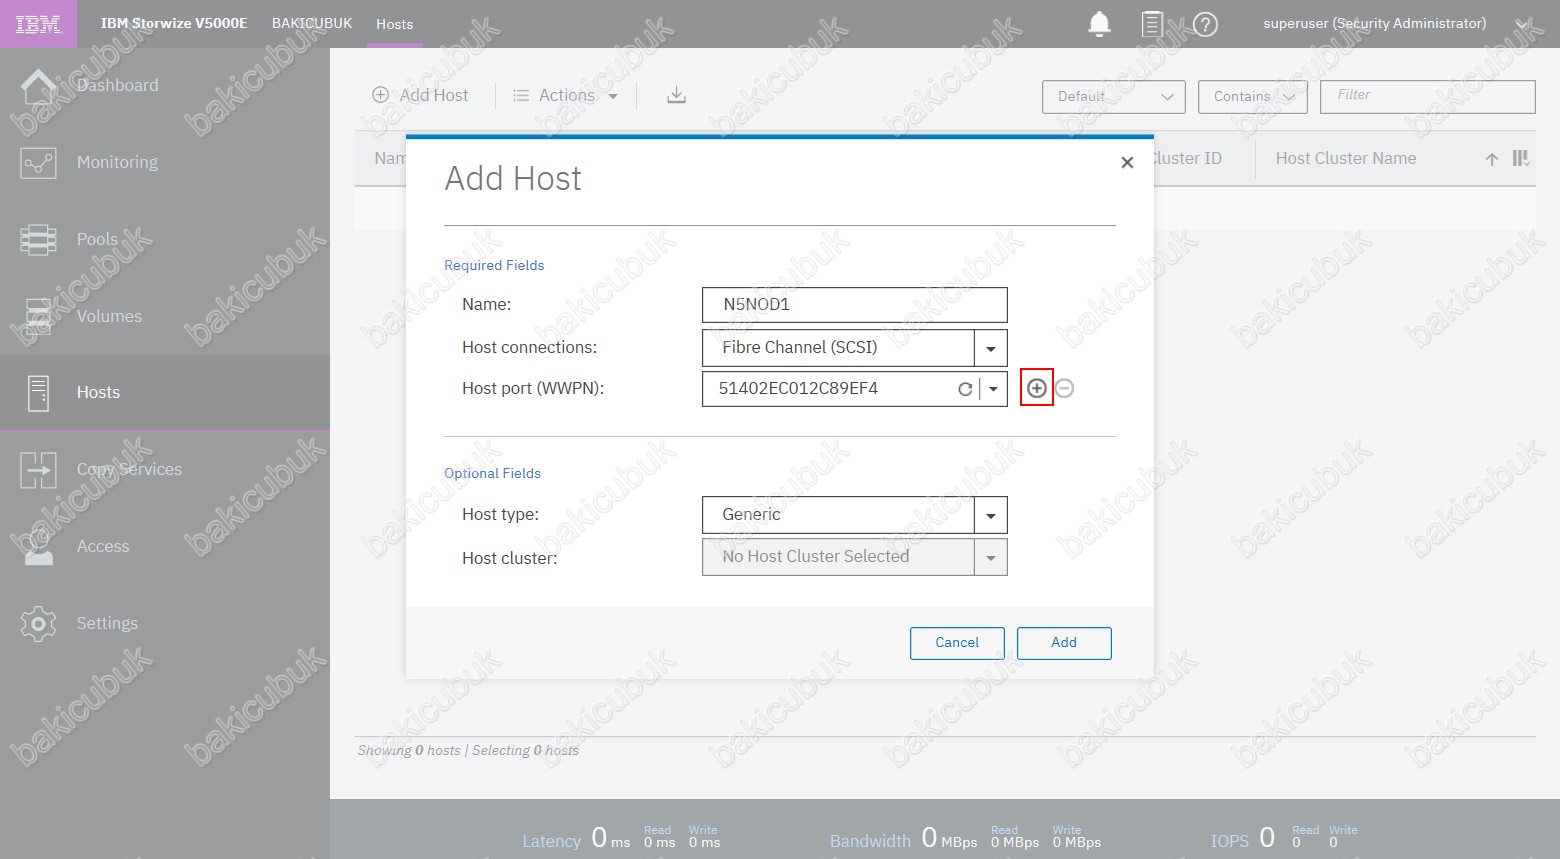Click the Volumes icon
Image resolution: width=1560 pixels, height=859 pixels.
pyautogui.click(x=38, y=316)
